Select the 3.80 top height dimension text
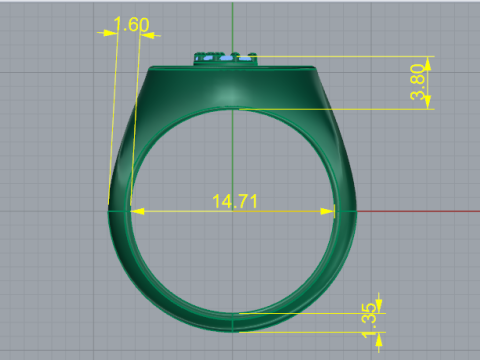The width and height of the screenshot is (480, 360). click(418, 82)
